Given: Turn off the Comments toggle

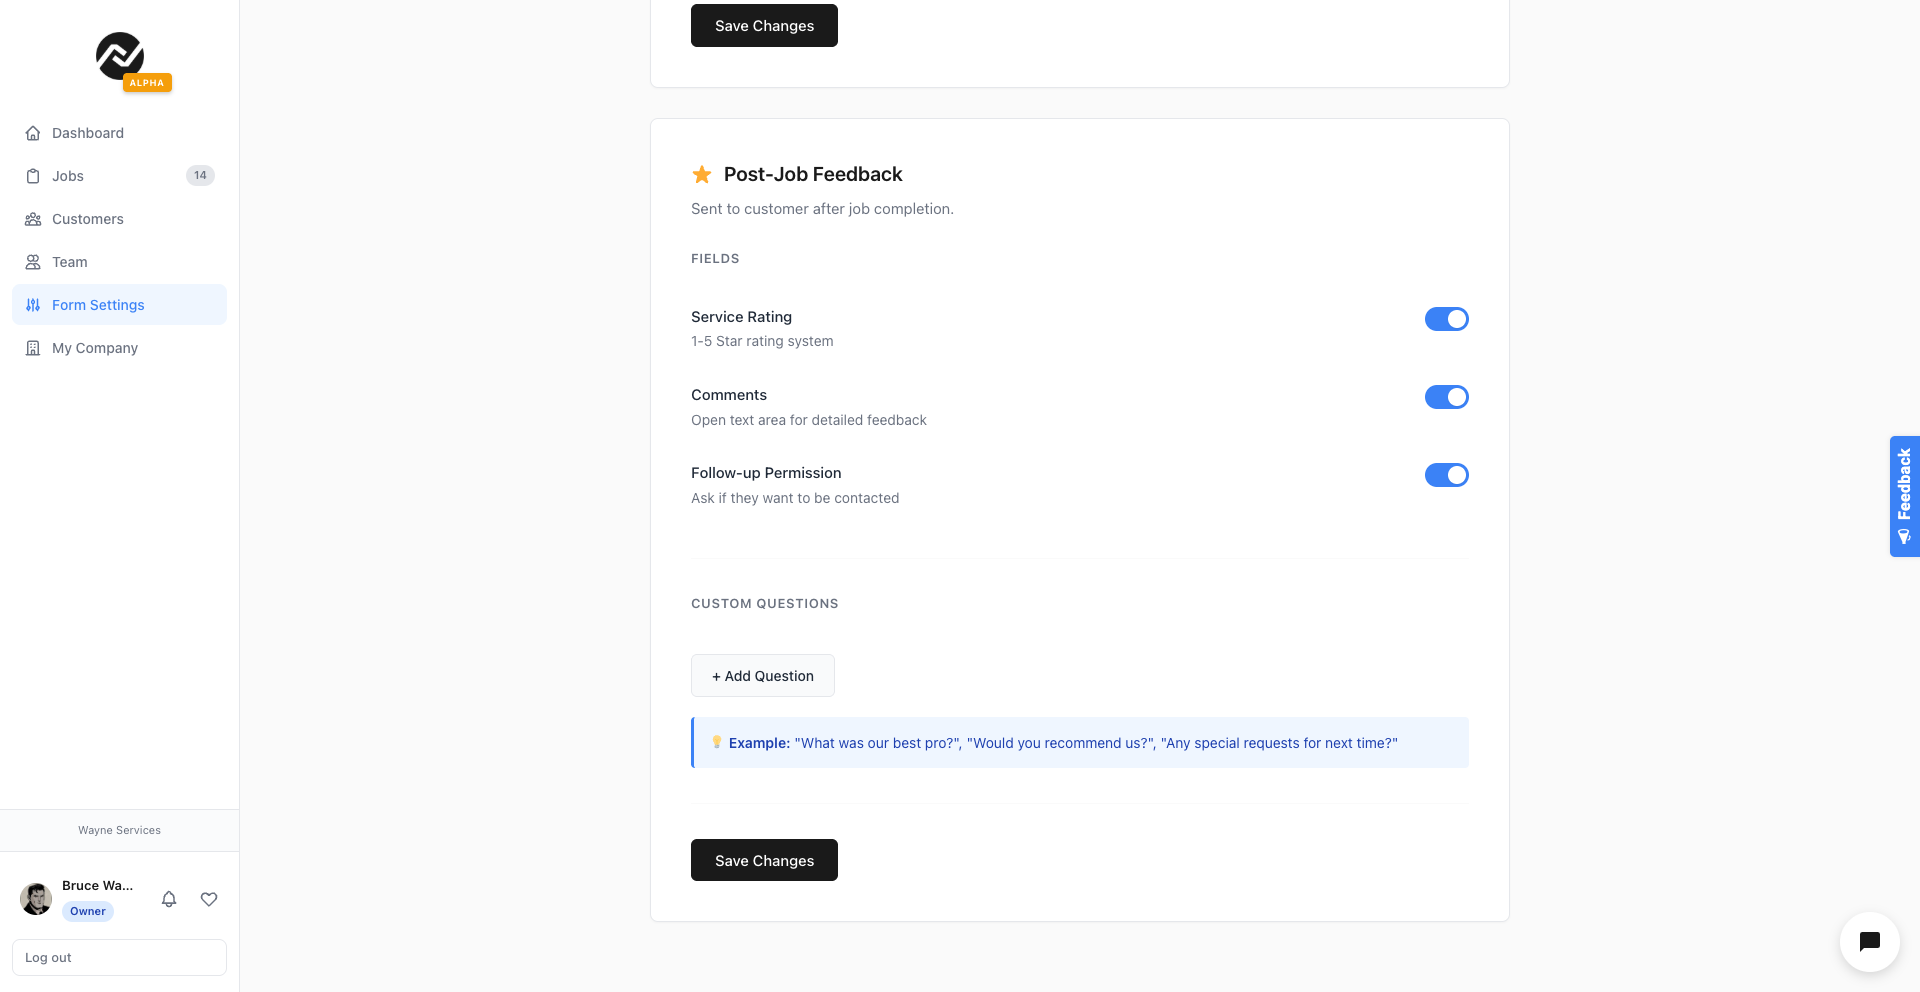Looking at the screenshot, I should tap(1447, 397).
